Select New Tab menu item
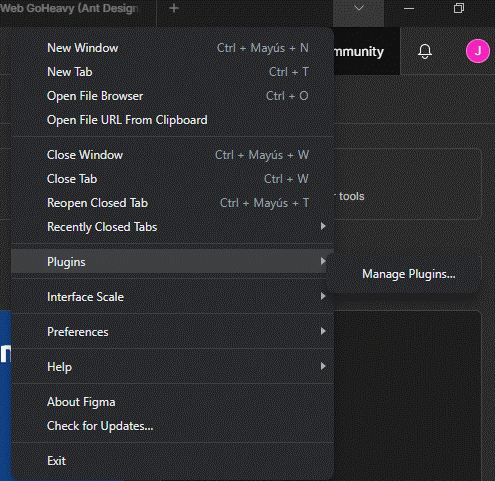The height and width of the screenshot is (481, 495). [172, 72]
